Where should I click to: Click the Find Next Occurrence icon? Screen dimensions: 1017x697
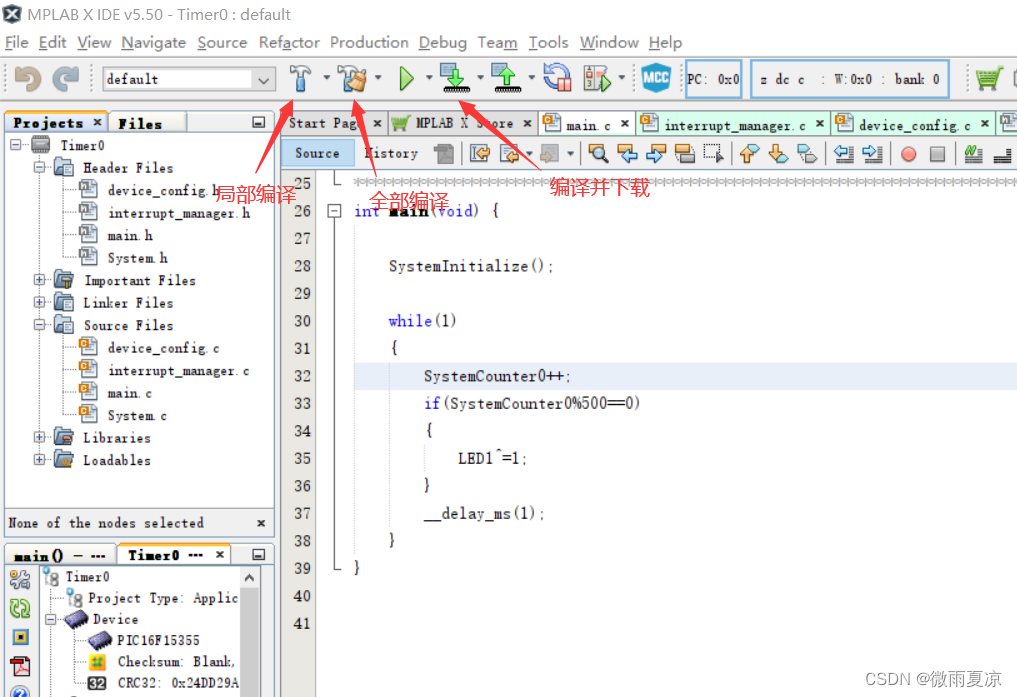click(656, 154)
